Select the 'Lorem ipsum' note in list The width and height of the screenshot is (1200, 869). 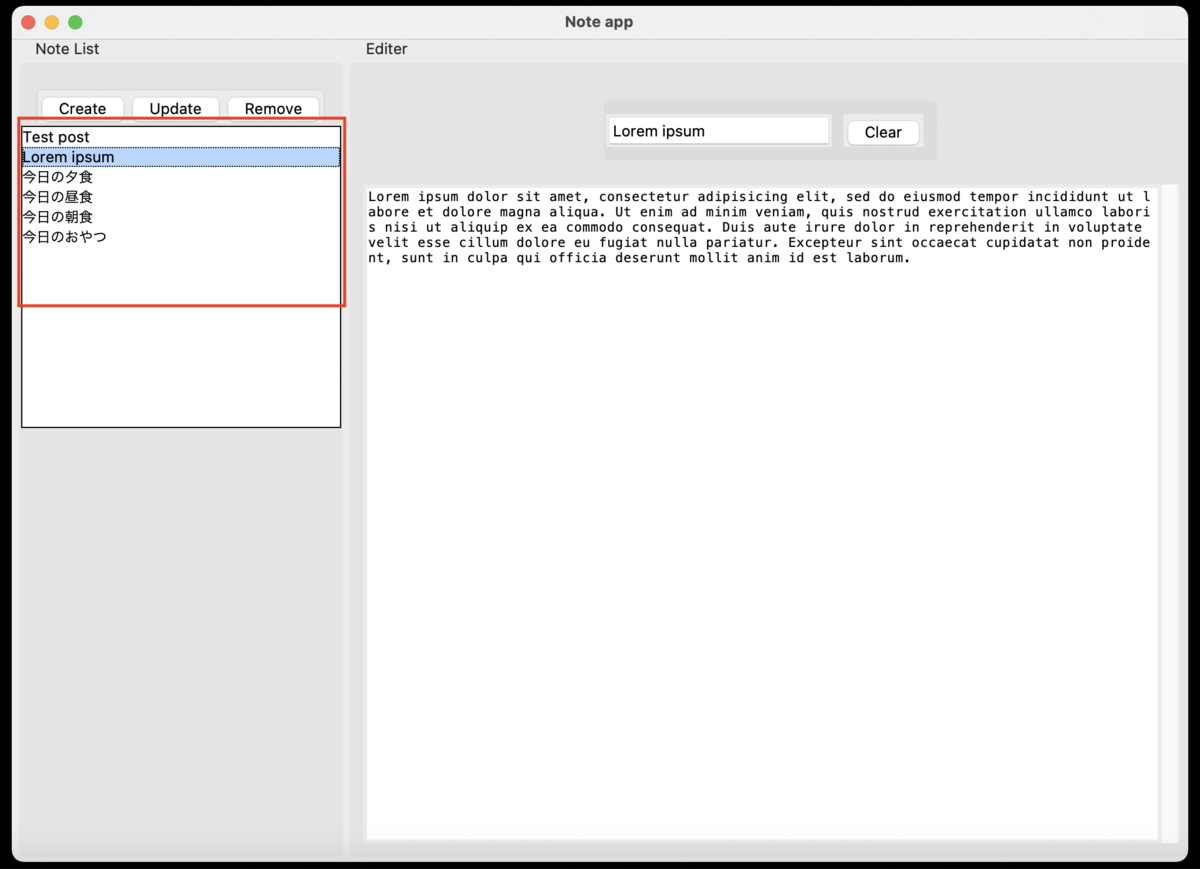(x=181, y=157)
